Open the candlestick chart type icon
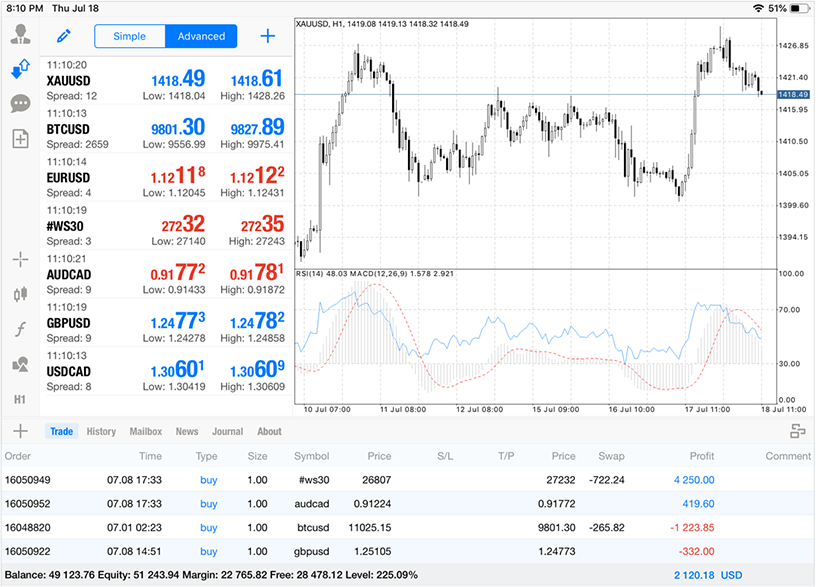Viewport: 816px width, 587px height. click(20, 295)
